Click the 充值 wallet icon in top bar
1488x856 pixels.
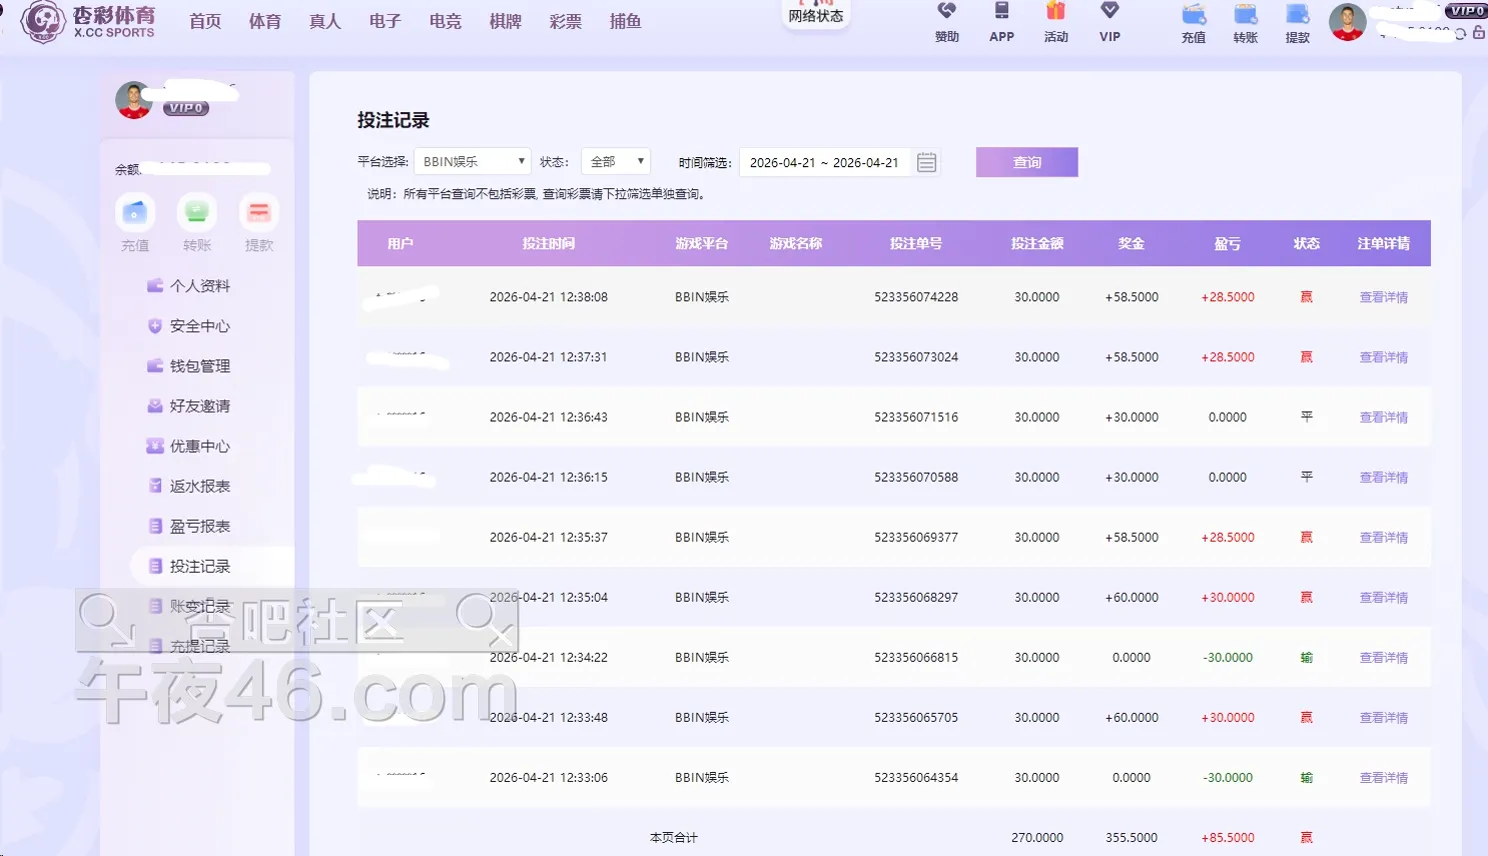click(x=1193, y=15)
